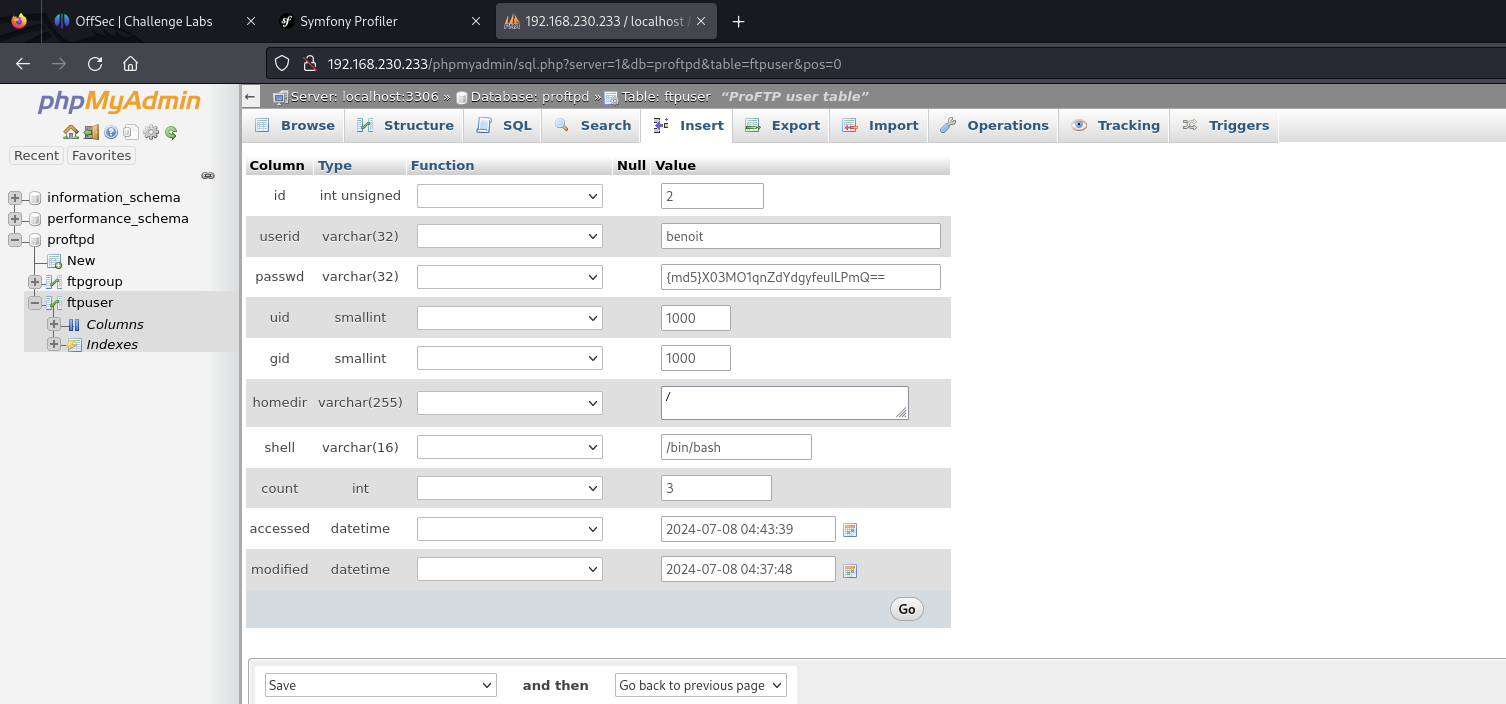Switch to the Structure tab

pos(405,125)
